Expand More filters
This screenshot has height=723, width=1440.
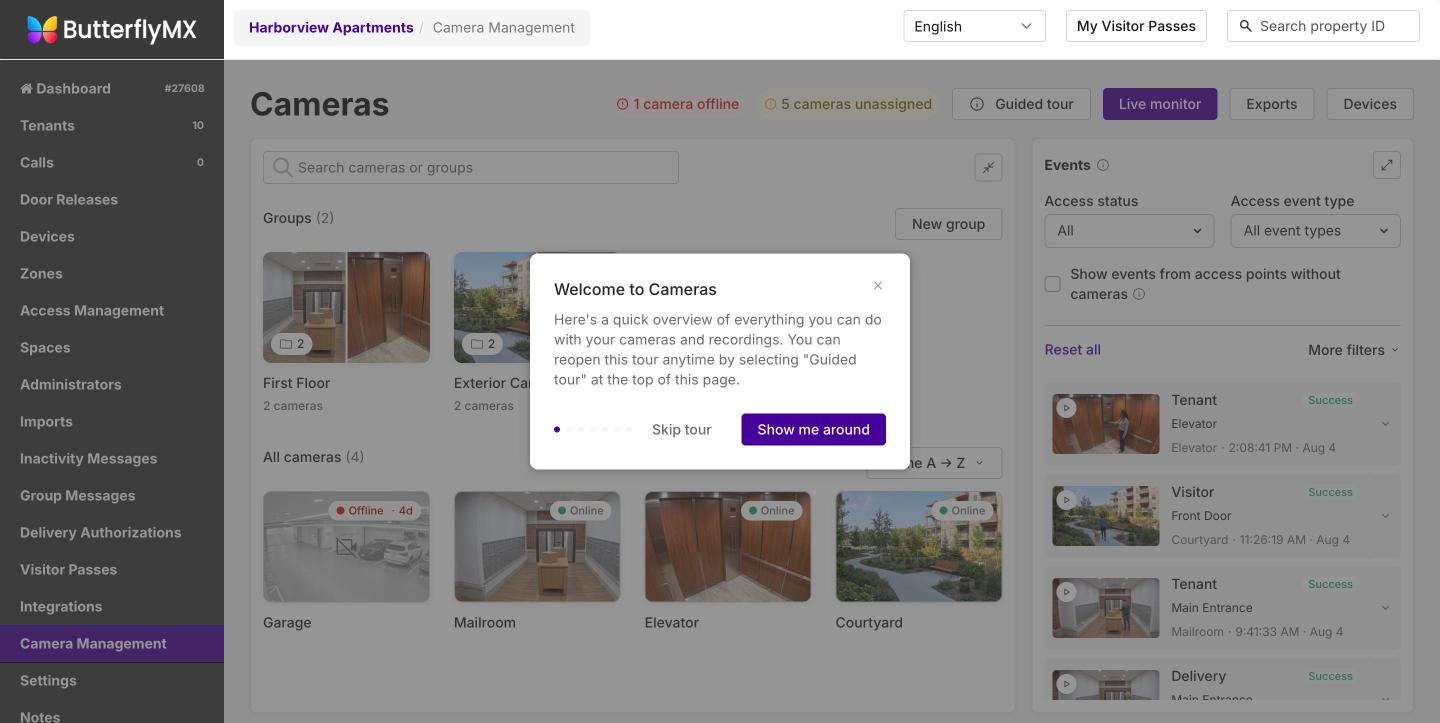[1354, 350]
